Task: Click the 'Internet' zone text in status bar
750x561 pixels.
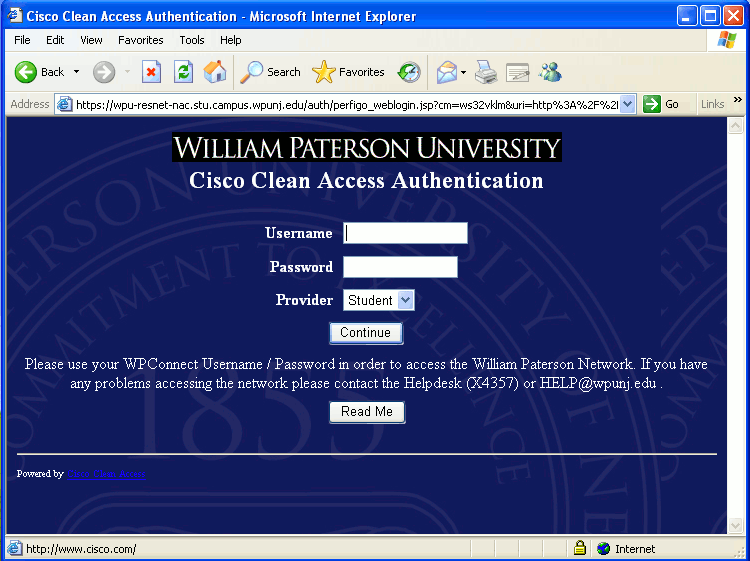Action: (x=635, y=549)
